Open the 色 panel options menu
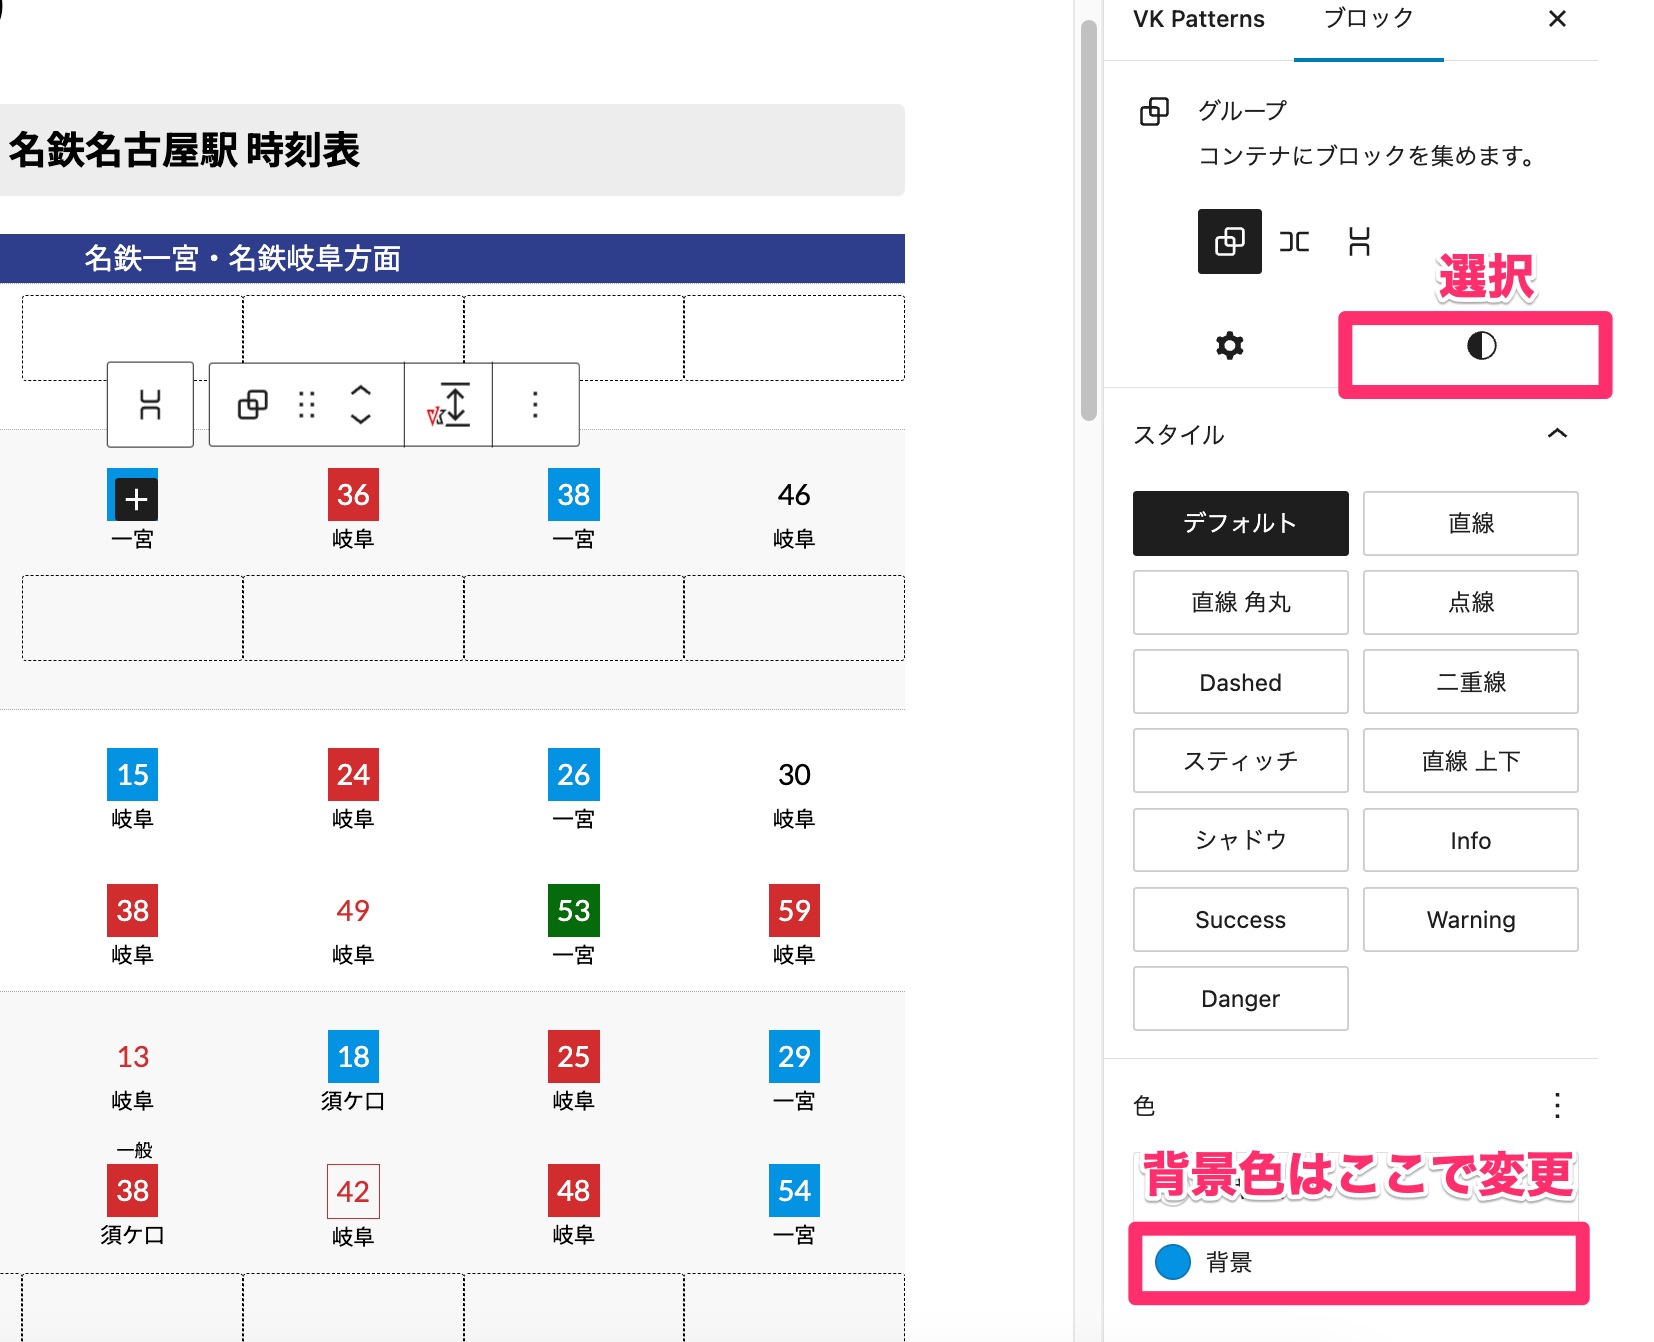This screenshot has width=1654, height=1342. 1557,1105
